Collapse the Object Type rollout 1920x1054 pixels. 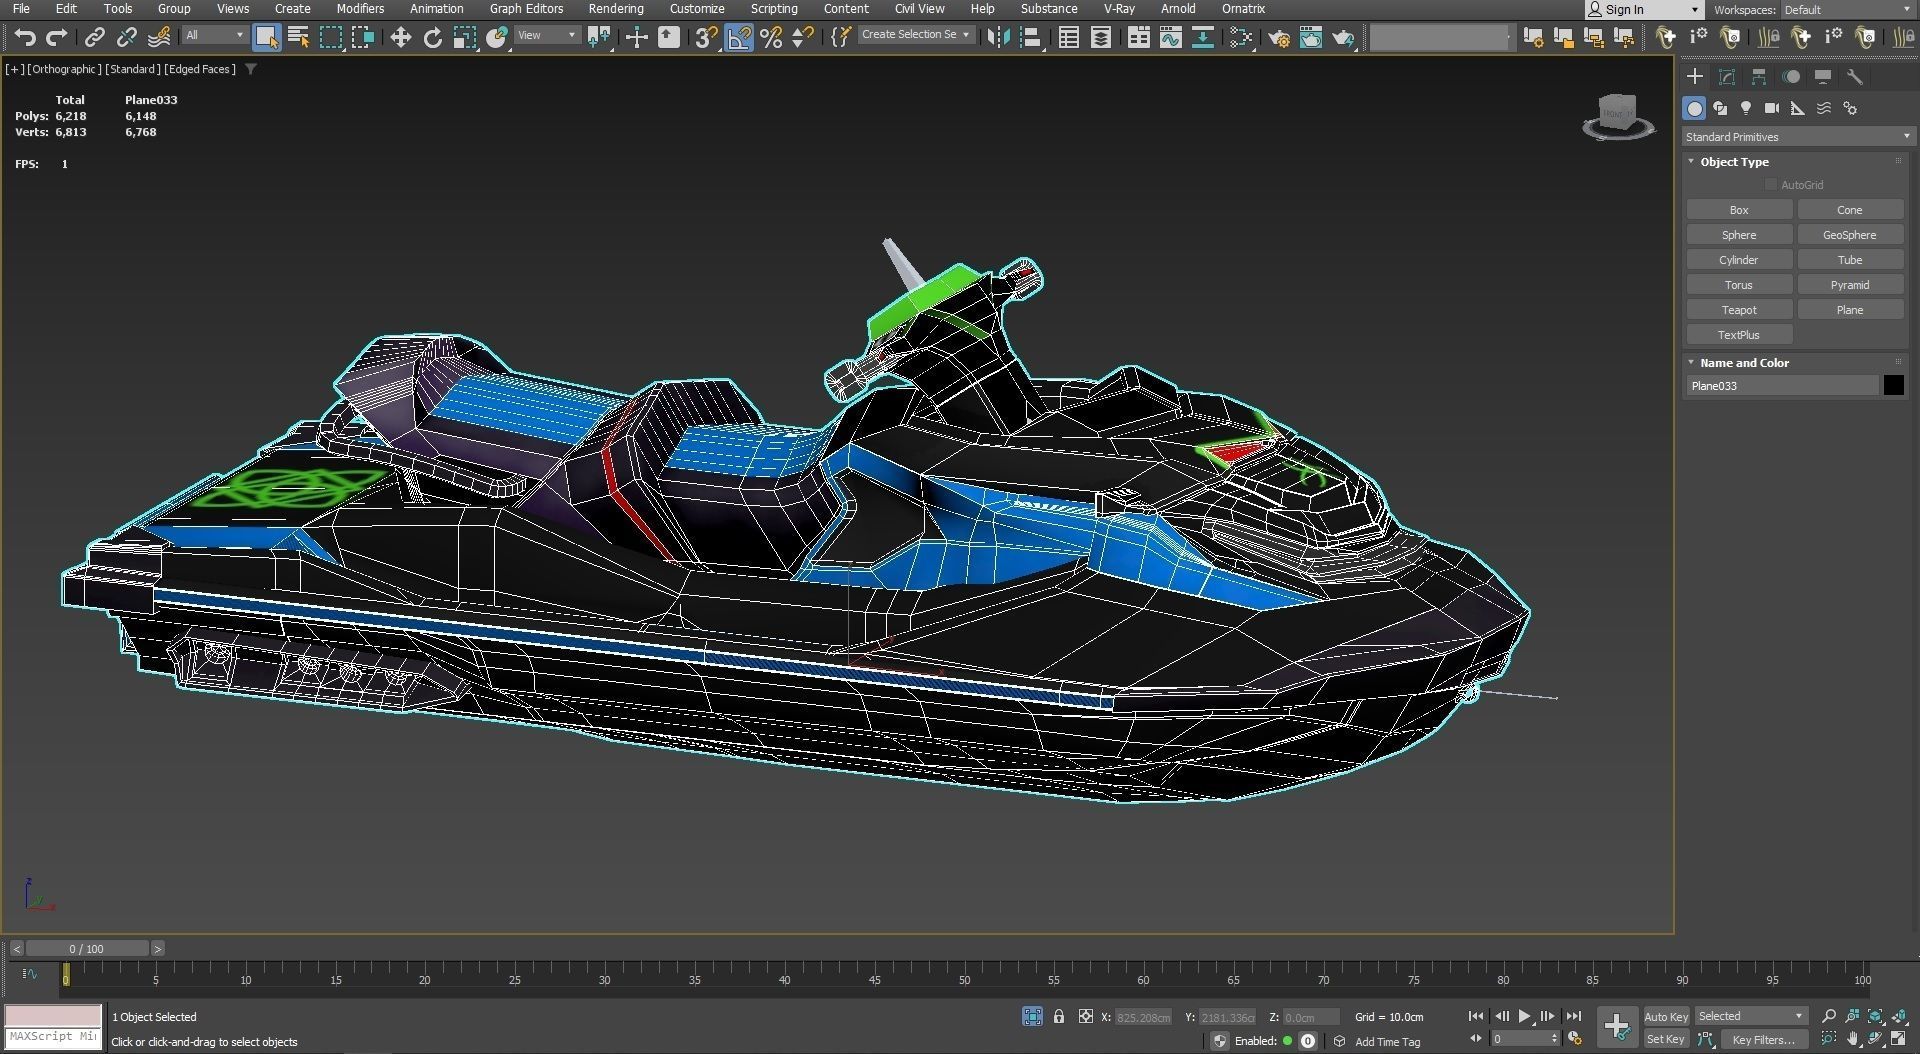[x=1734, y=162]
